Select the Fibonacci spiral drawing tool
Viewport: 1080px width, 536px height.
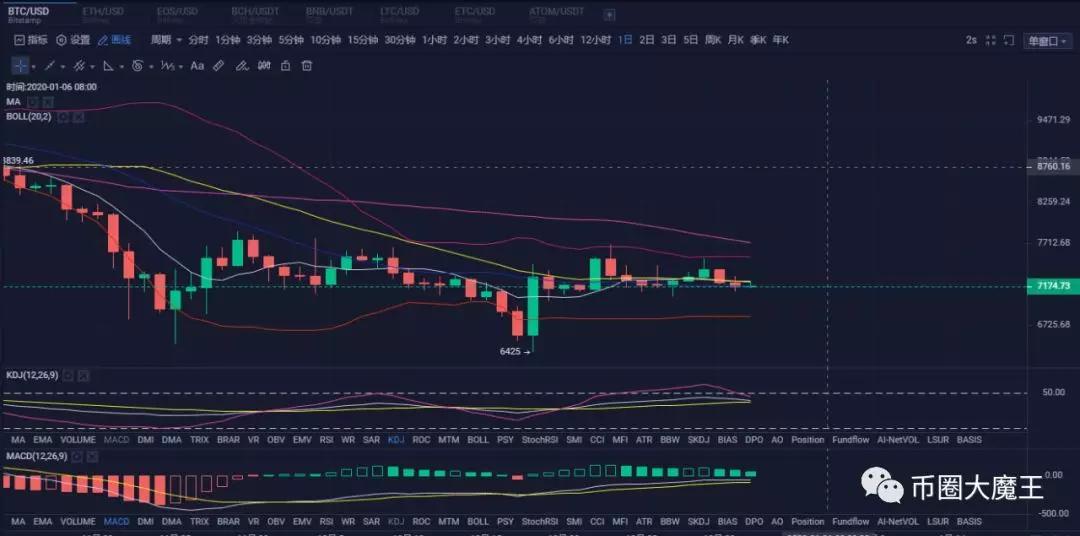coord(137,66)
